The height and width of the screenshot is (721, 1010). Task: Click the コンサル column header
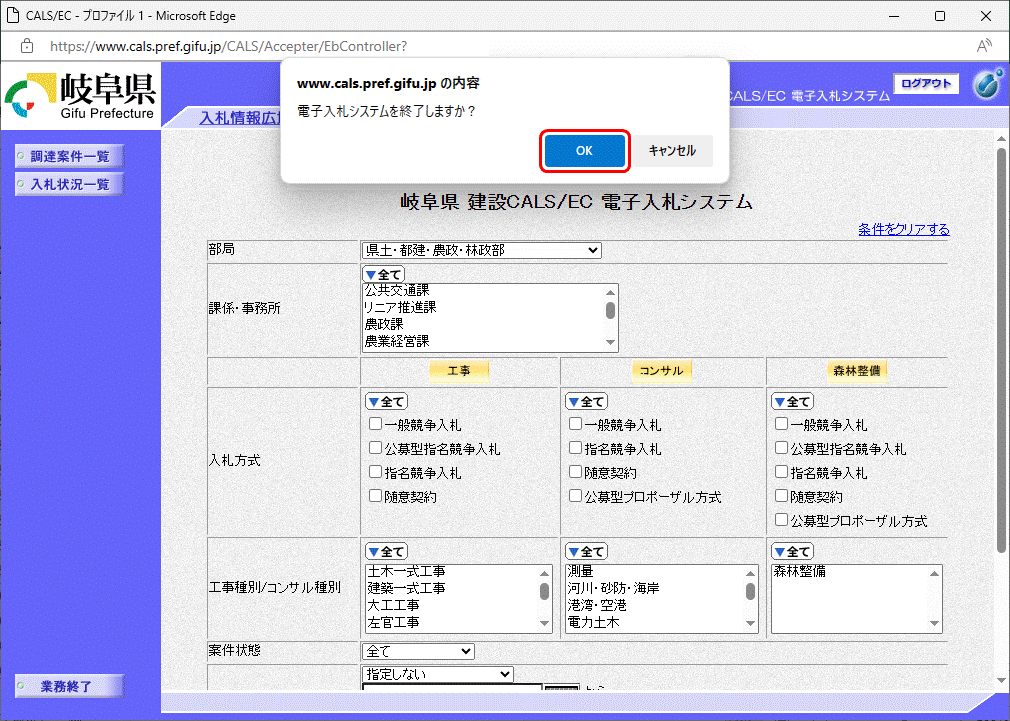[x=662, y=370]
